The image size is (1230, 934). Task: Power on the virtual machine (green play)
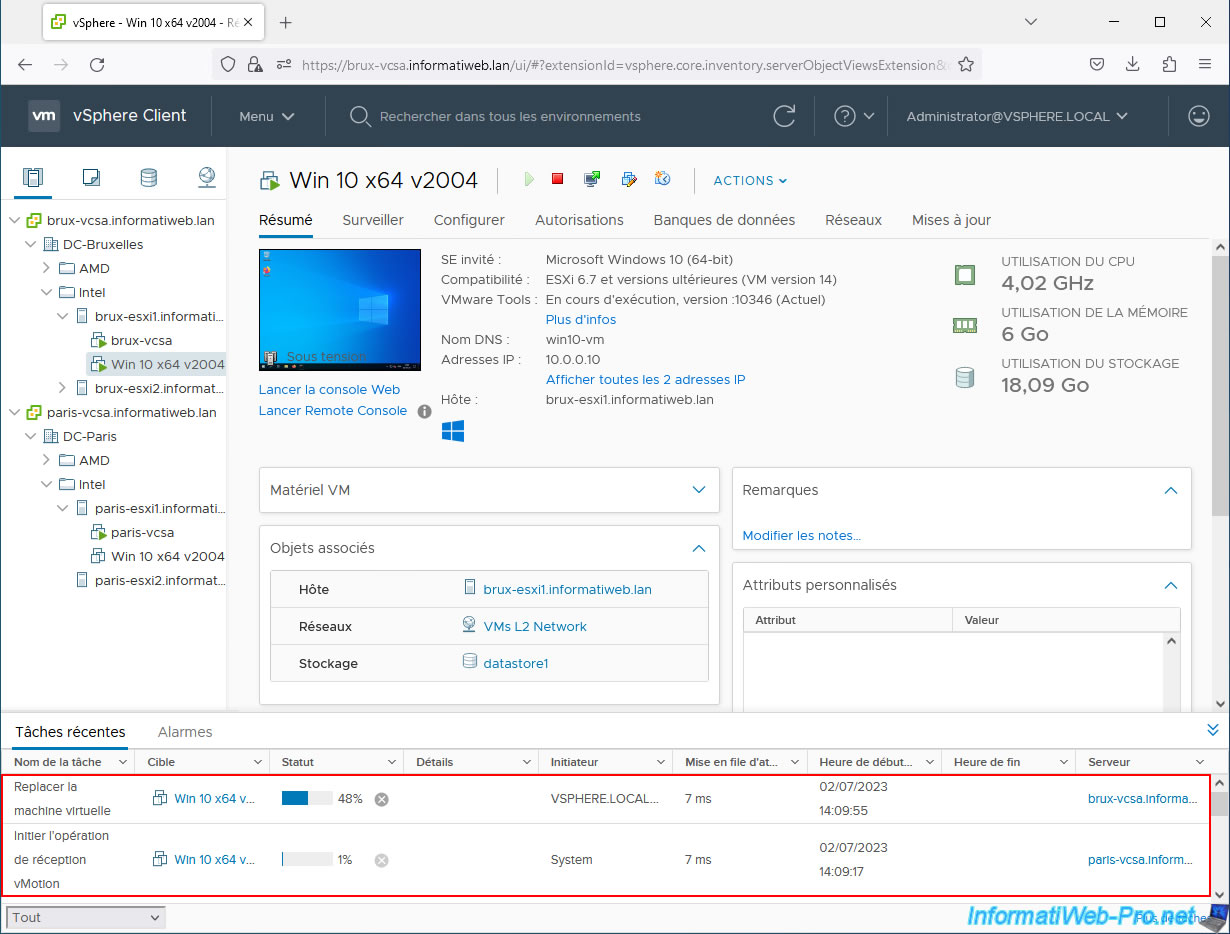click(x=529, y=179)
